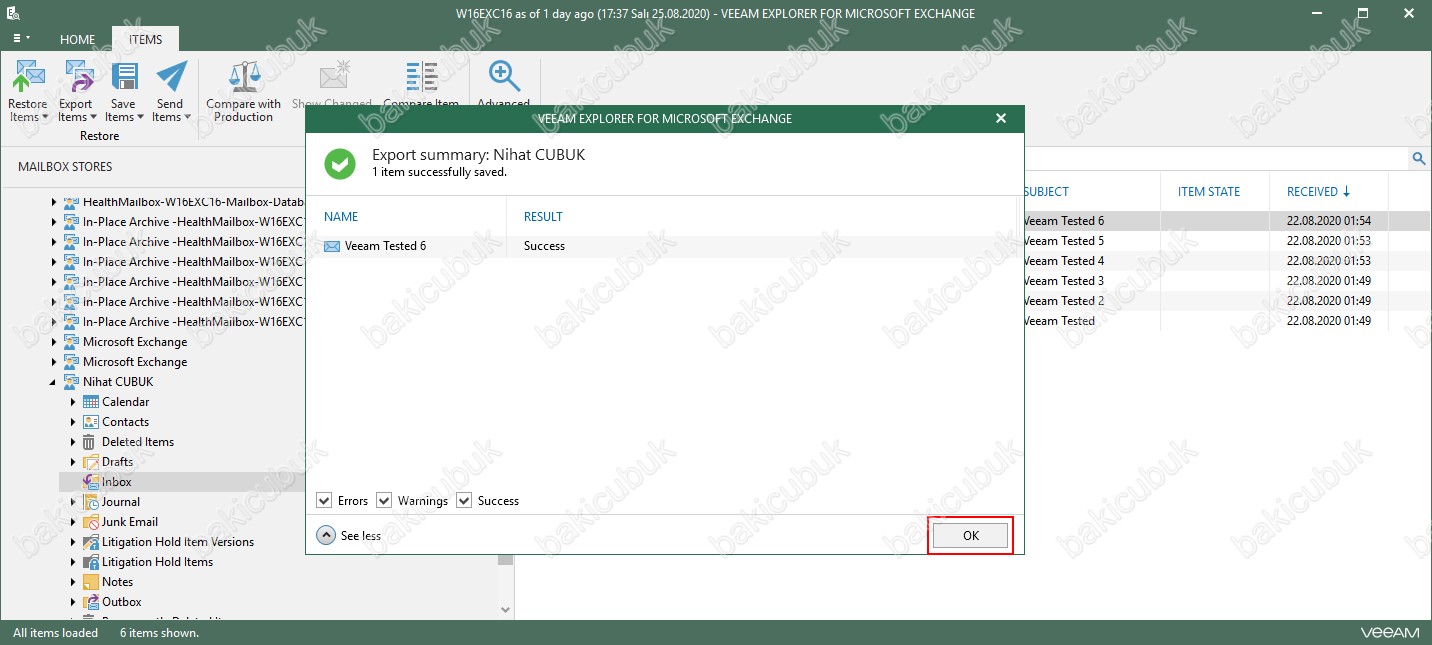
Task: Open the application main menu dropdown
Action: point(20,38)
